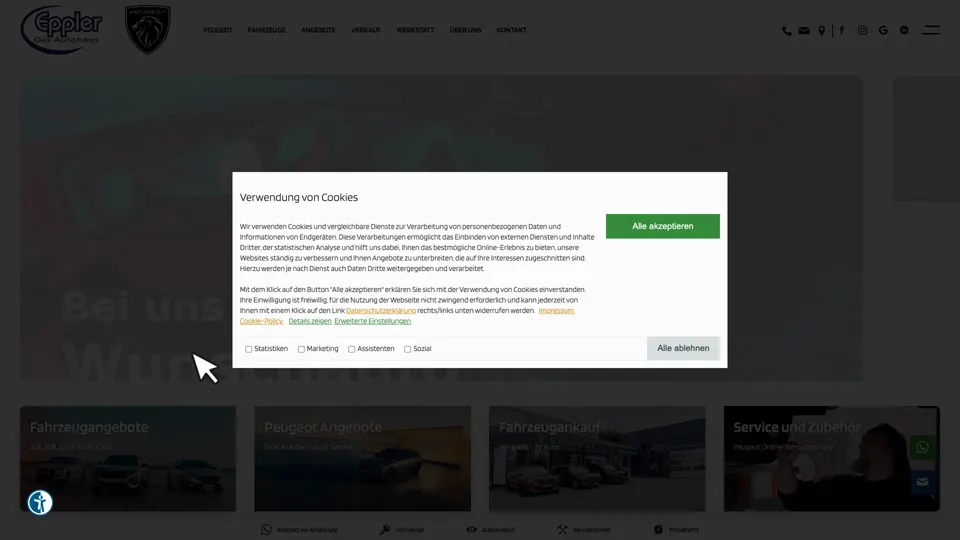Click the WhatsApp icon in the bottom bar
The width and height of the screenshot is (960, 540).
click(x=266, y=530)
